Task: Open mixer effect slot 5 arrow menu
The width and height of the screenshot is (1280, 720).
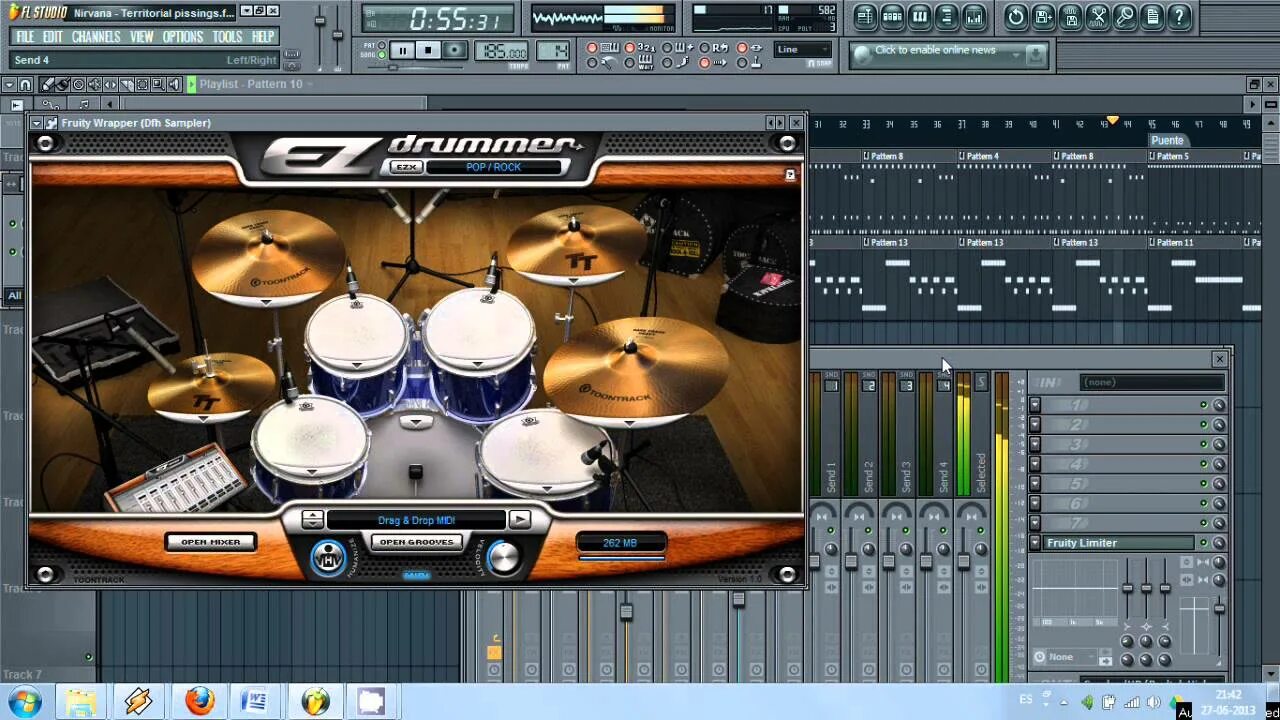Action: (1035, 483)
